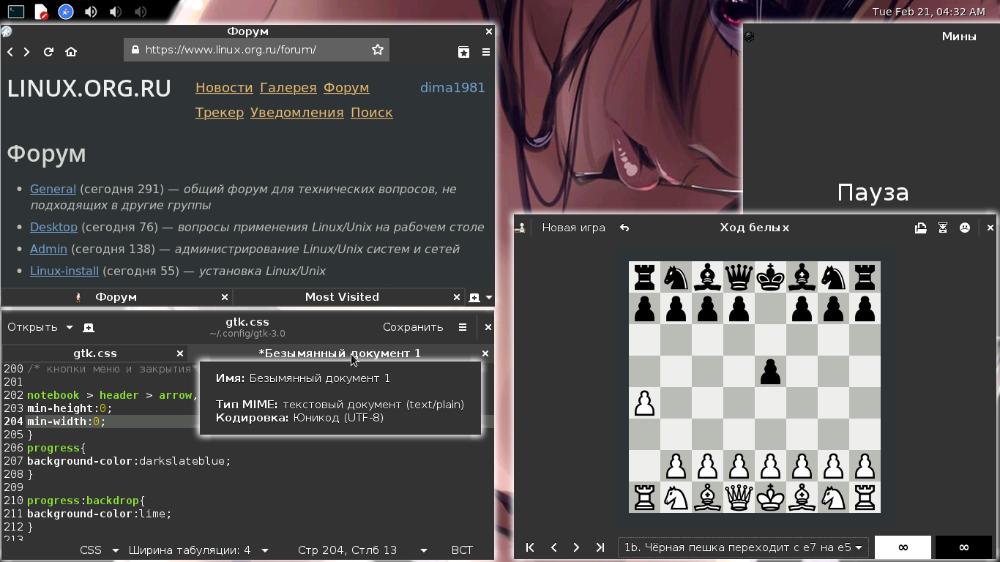This screenshot has width=1000, height=562.
Task: Select the white queen on d1
Action: 739,498
